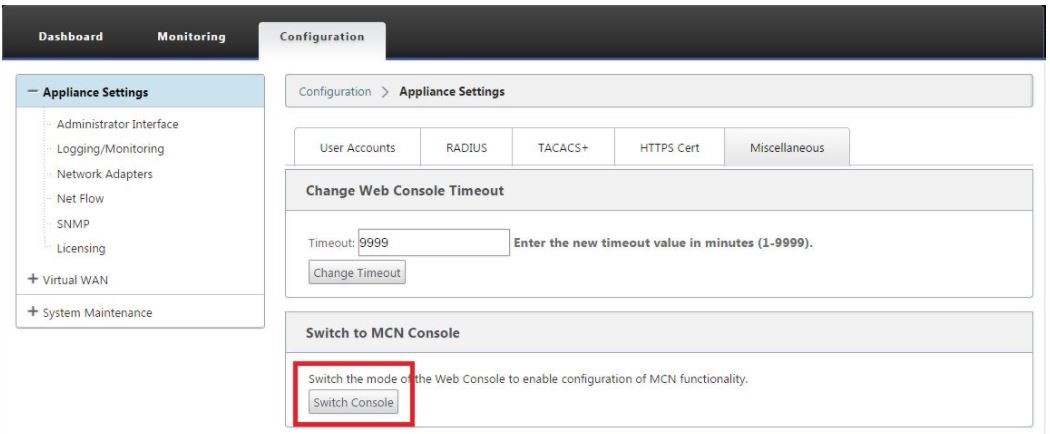The image size is (1050, 434).
Task: Select SNMP in the sidebar
Action: pyautogui.click(x=73, y=224)
